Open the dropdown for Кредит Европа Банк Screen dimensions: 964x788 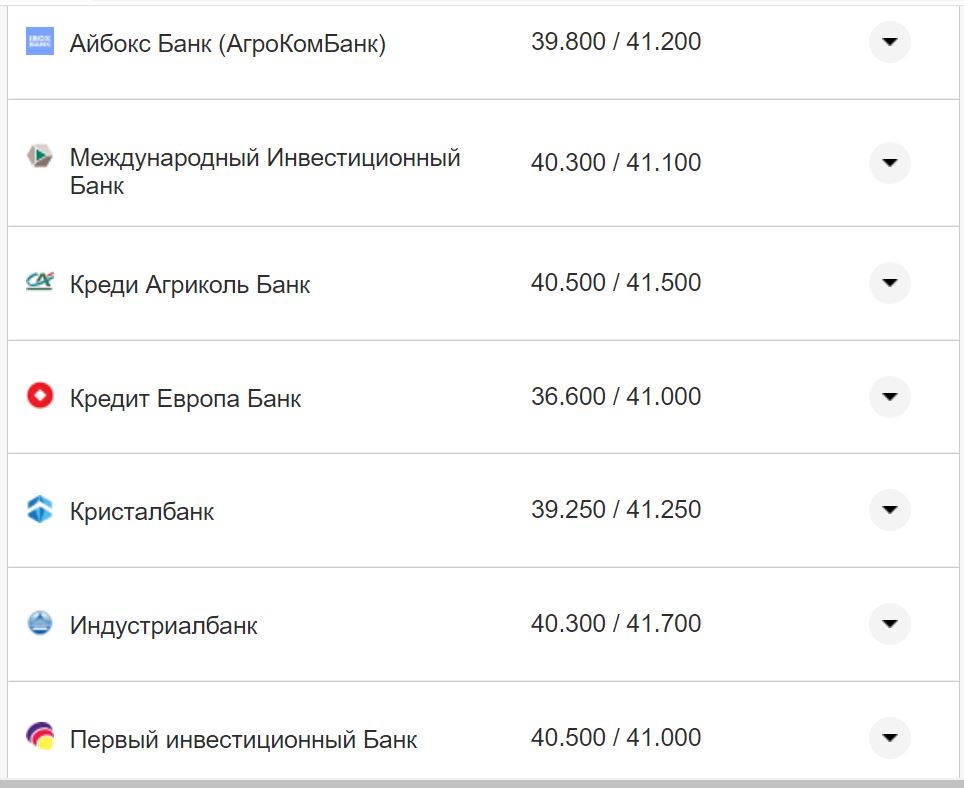[889, 396]
